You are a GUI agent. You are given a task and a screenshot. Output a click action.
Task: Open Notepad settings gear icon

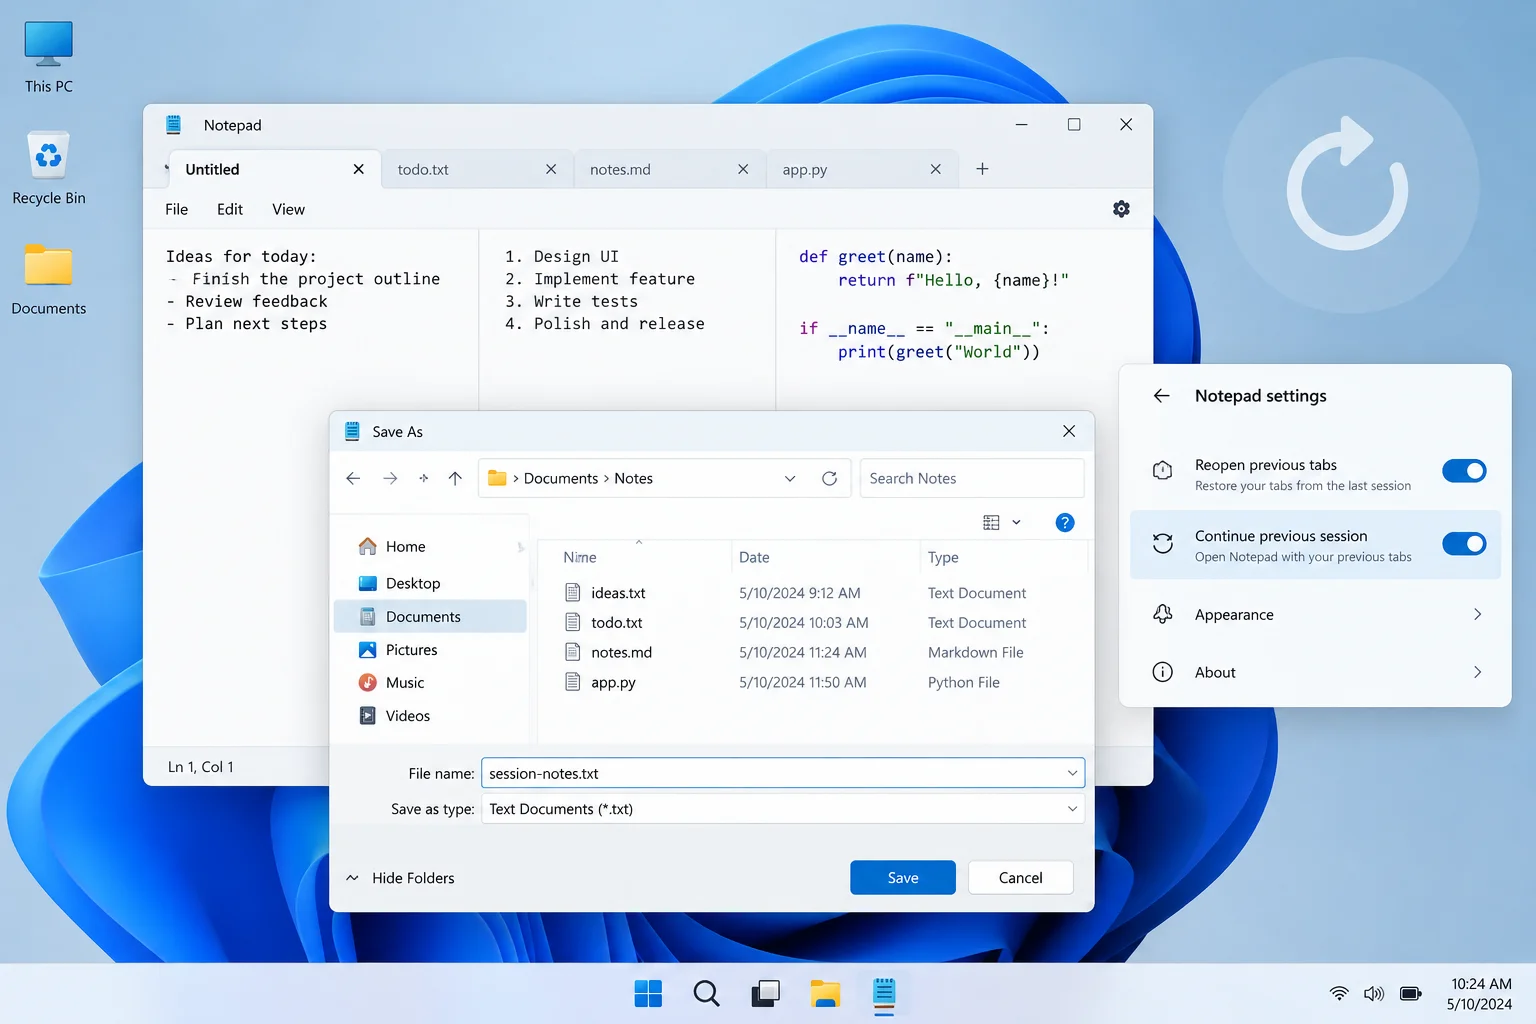tap(1121, 209)
